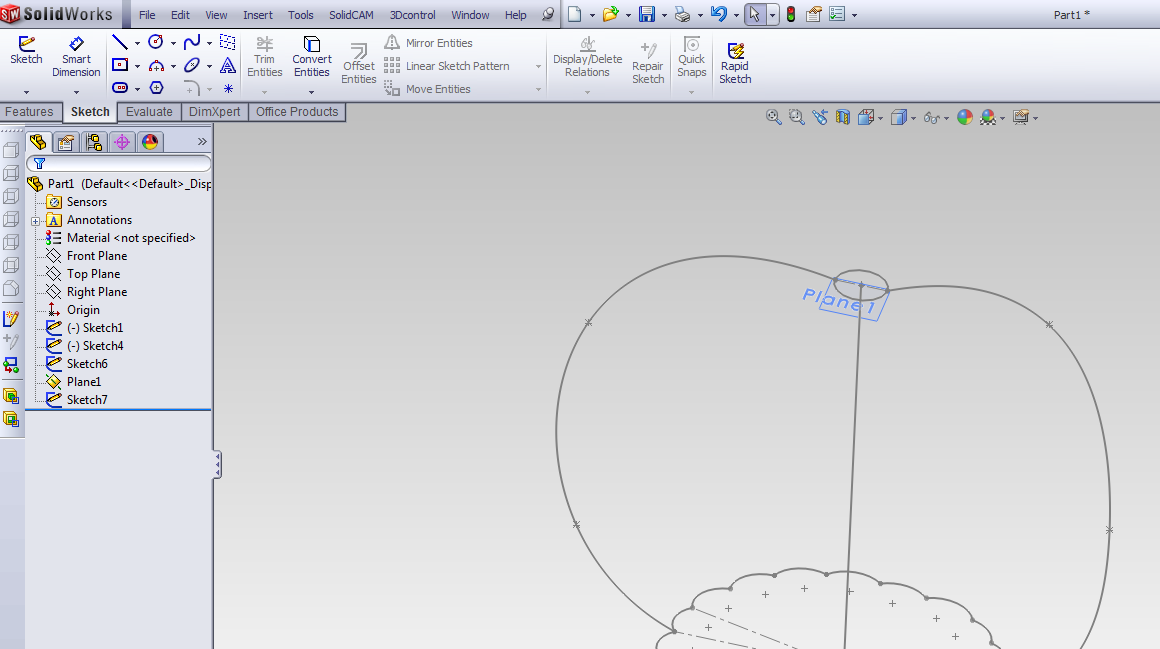Select the Polygon tool

[156, 88]
